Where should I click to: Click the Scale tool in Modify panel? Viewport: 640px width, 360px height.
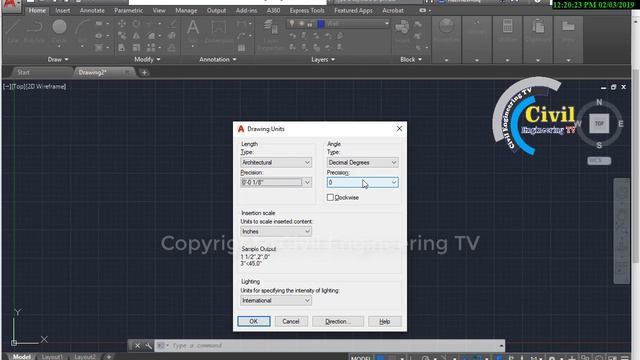[x=136, y=48]
